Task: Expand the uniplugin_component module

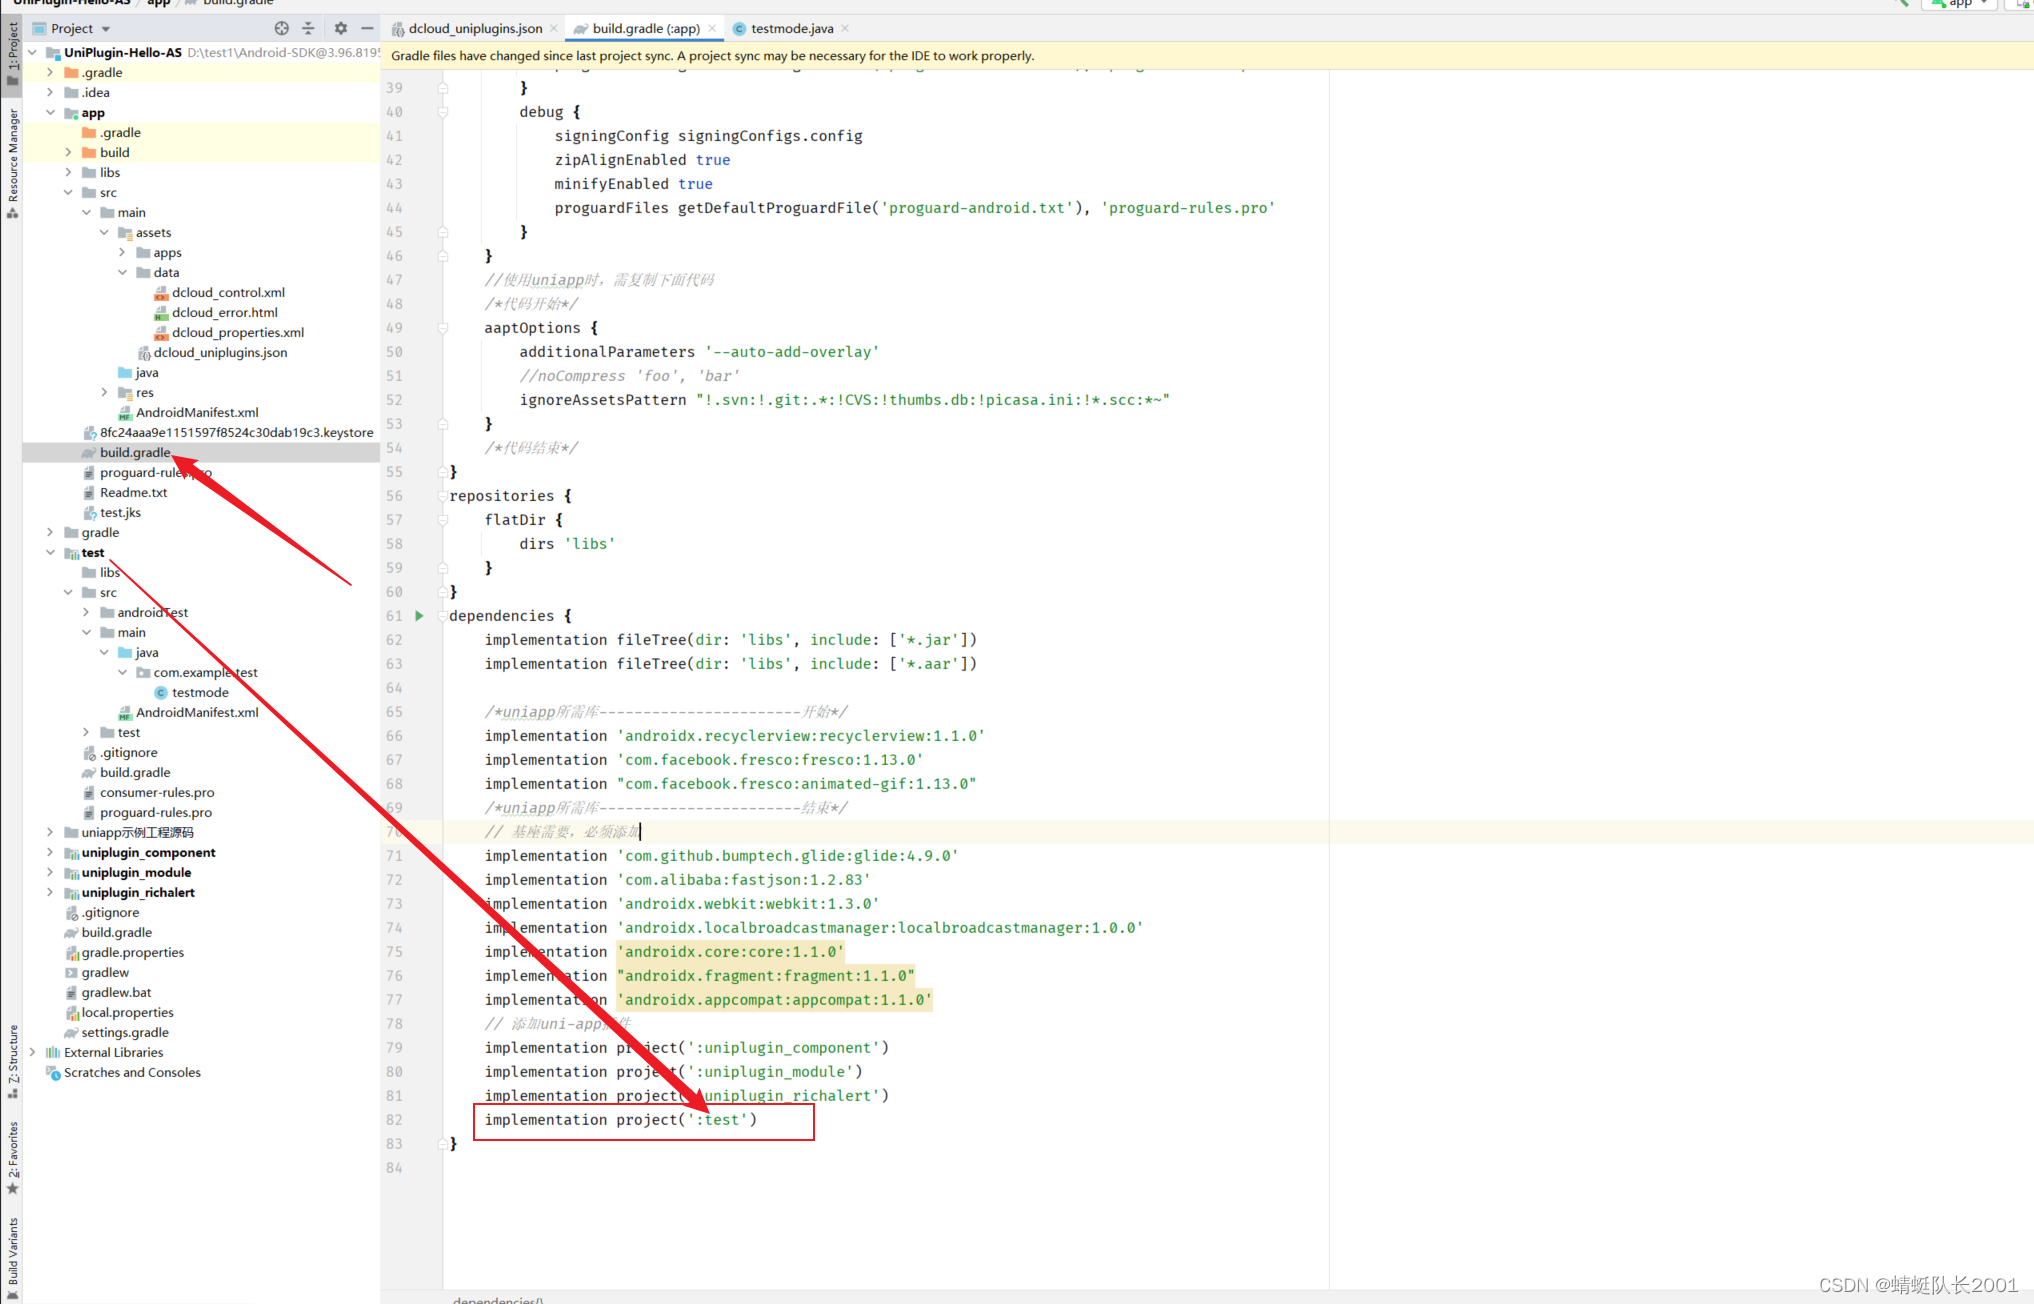Action: click(x=50, y=852)
